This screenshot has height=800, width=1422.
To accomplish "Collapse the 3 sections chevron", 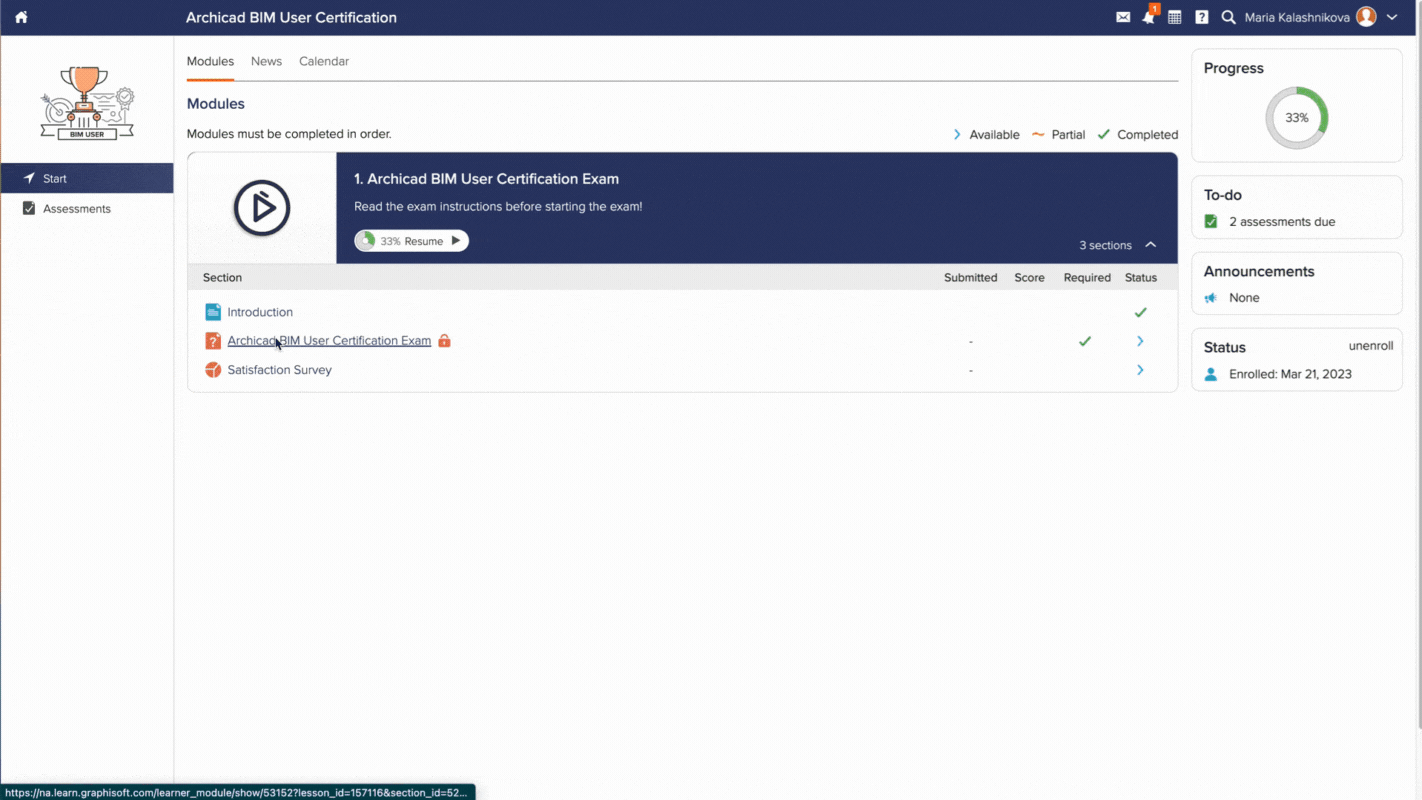I will click(x=1151, y=245).
